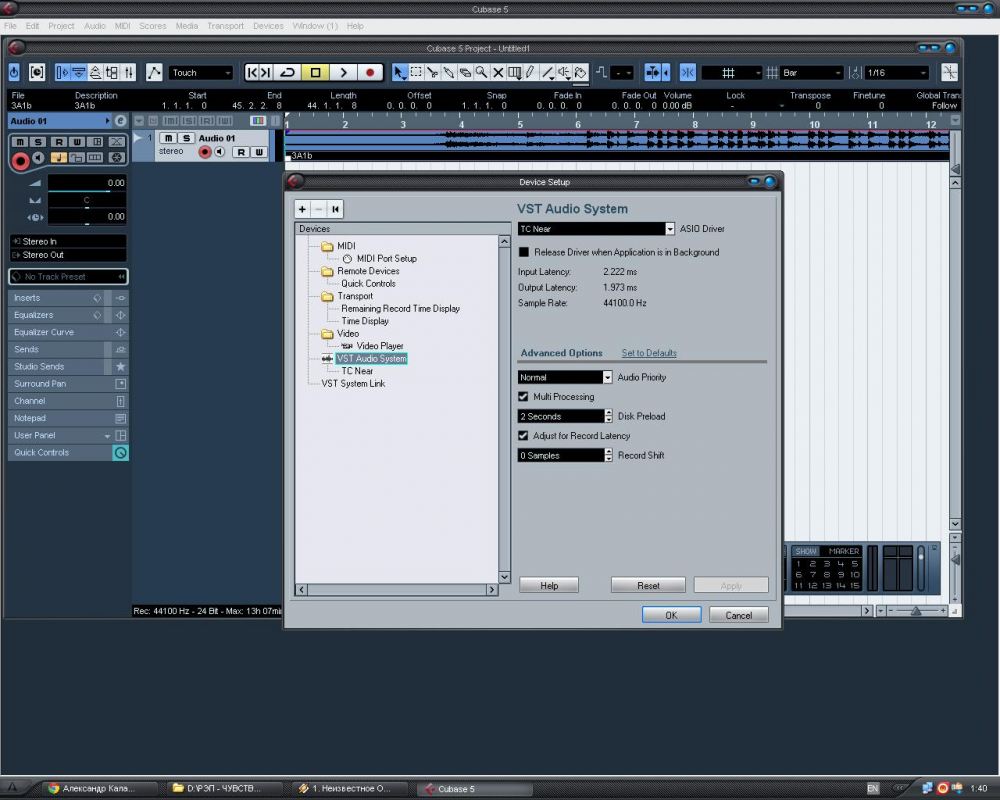Start playback with the Play button
Image resolution: width=1000 pixels, height=800 pixels.
coord(343,73)
